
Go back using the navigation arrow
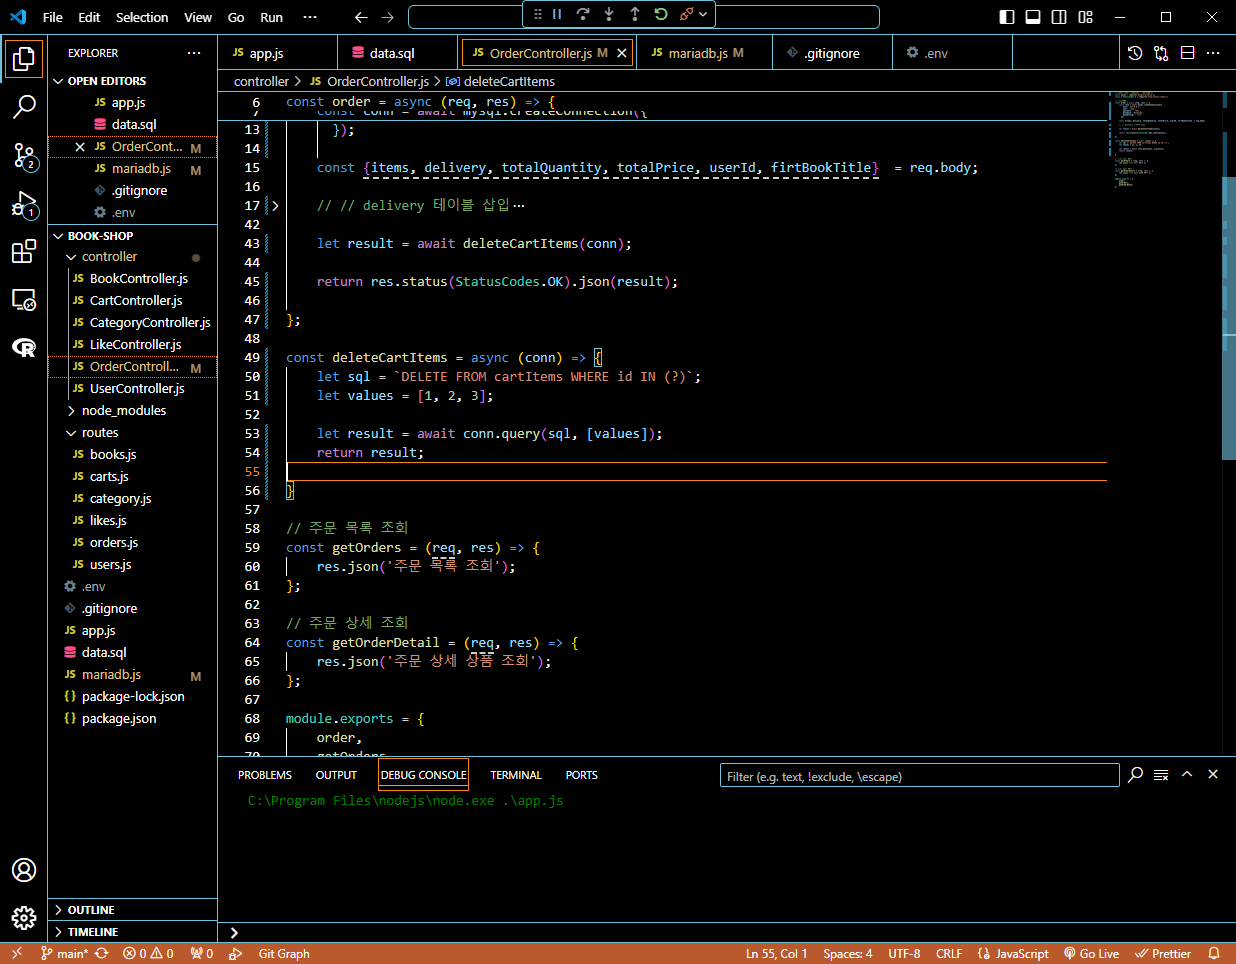coord(361,17)
